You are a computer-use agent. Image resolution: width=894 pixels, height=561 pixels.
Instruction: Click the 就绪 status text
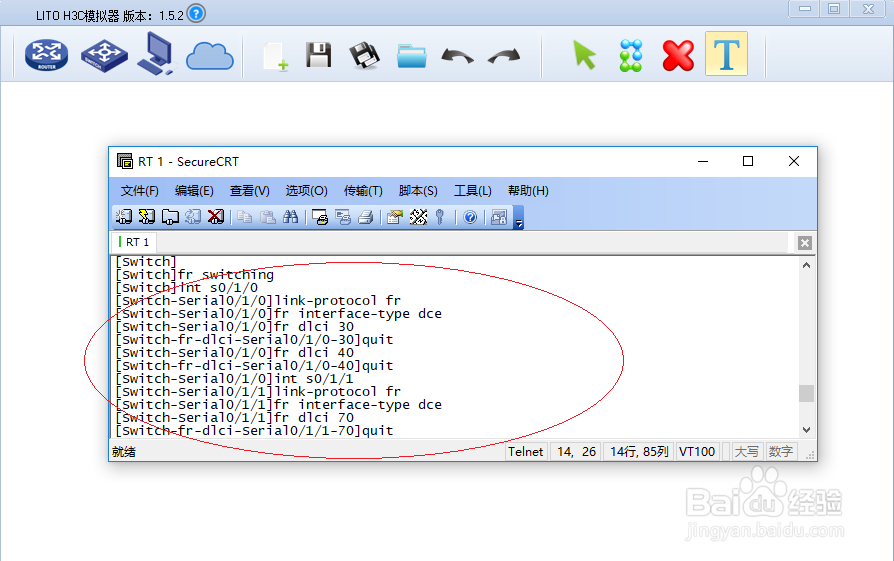tap(124, 452)
